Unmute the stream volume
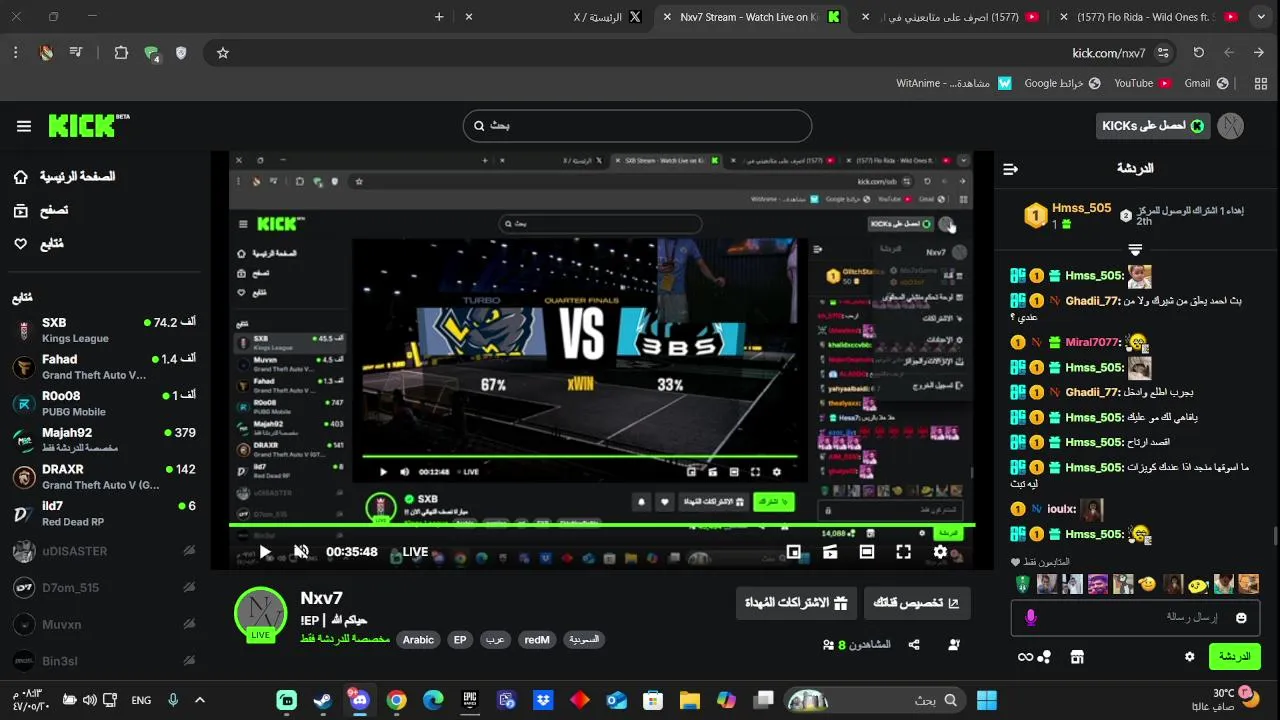This screenshot has height=720, width=1280. pyautogui.click(x=301, y=552)
